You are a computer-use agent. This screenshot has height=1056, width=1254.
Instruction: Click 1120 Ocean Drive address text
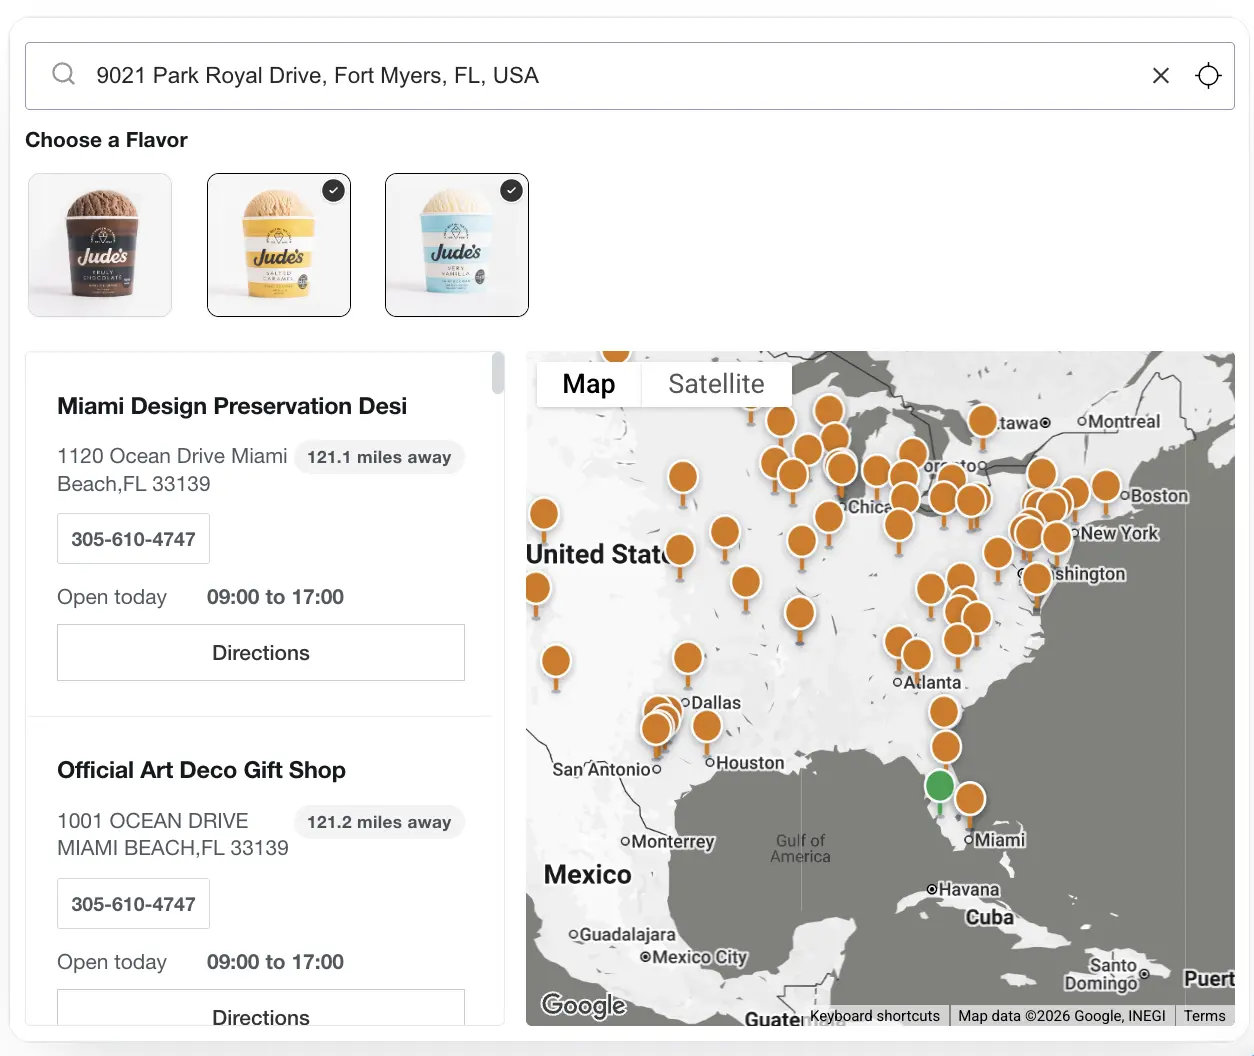point(172,470)
